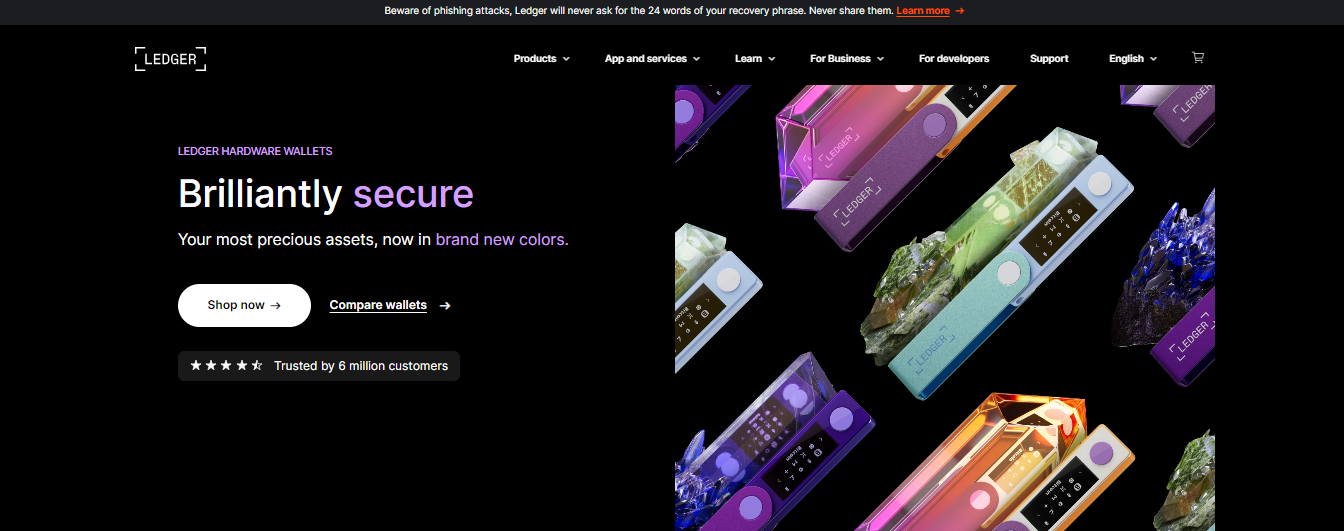Expand For Business chevron
This screenshot has width=1344, height=531.
pos(880,59)
